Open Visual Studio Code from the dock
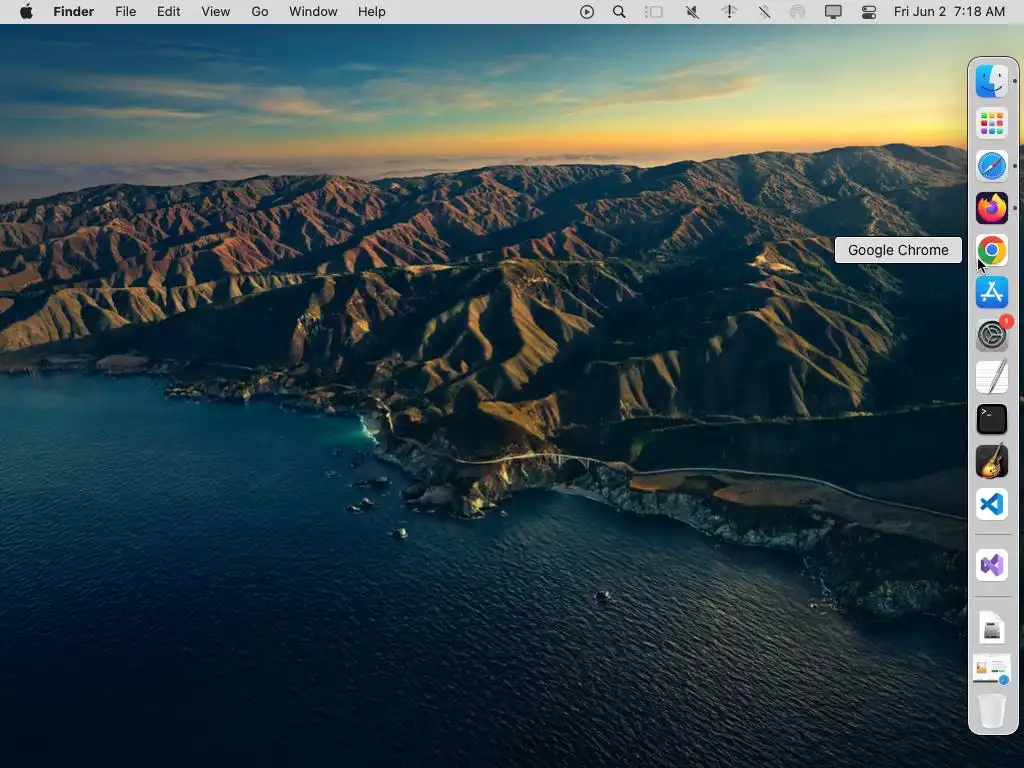This screenshot has width=1024, height=768. point(992,504)
